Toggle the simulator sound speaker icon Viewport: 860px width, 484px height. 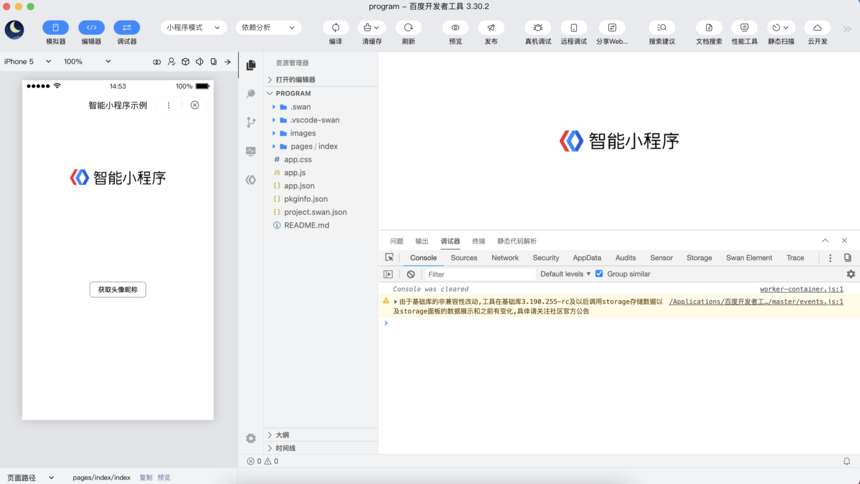200,62
